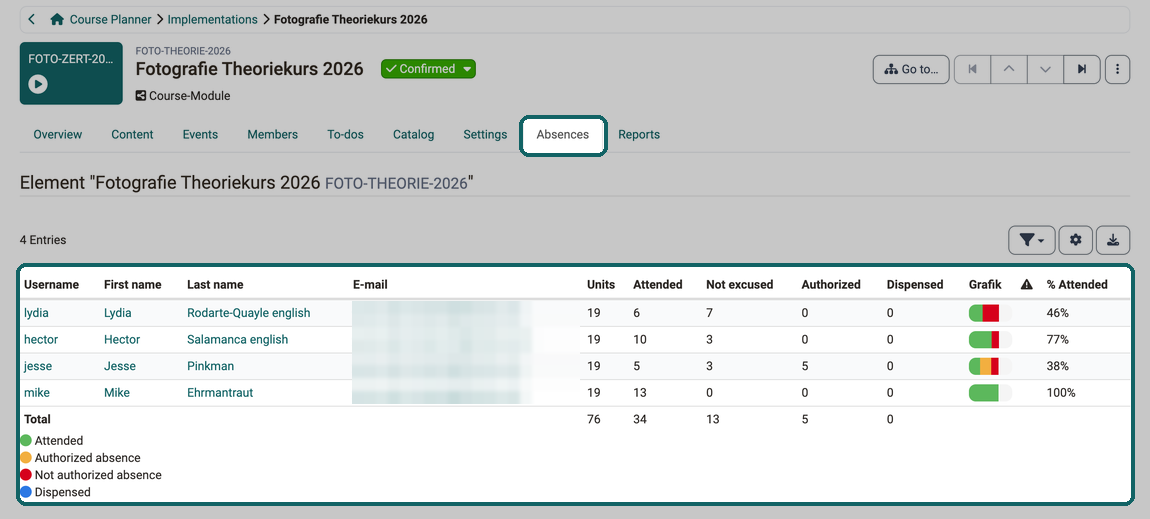Sort by Dispensed column header

[x=915, y=284]
